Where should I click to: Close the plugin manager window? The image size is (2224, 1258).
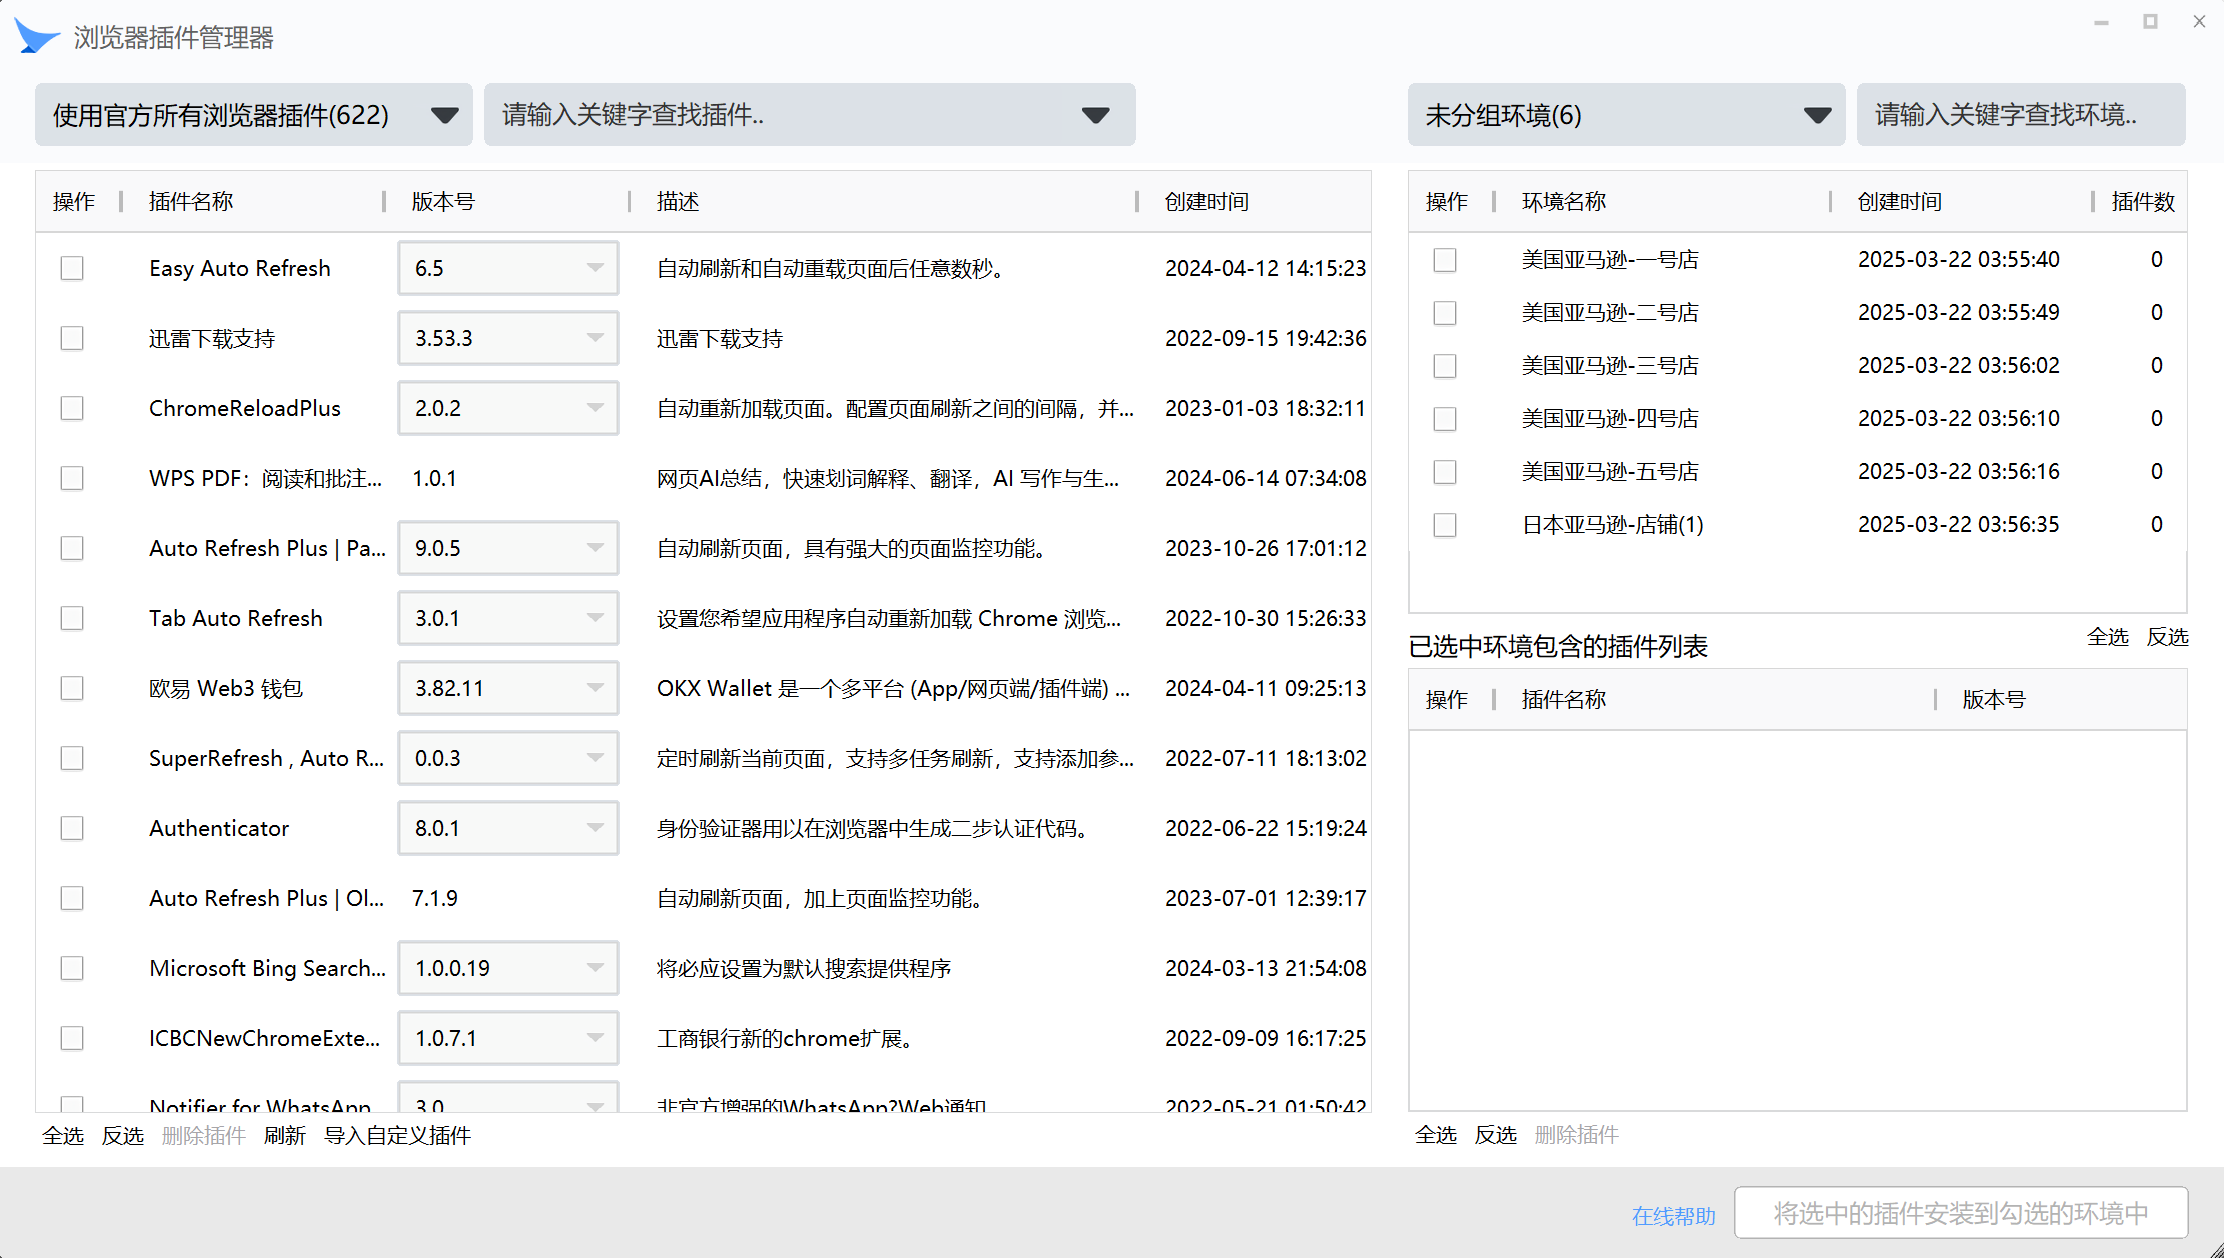2199,22
